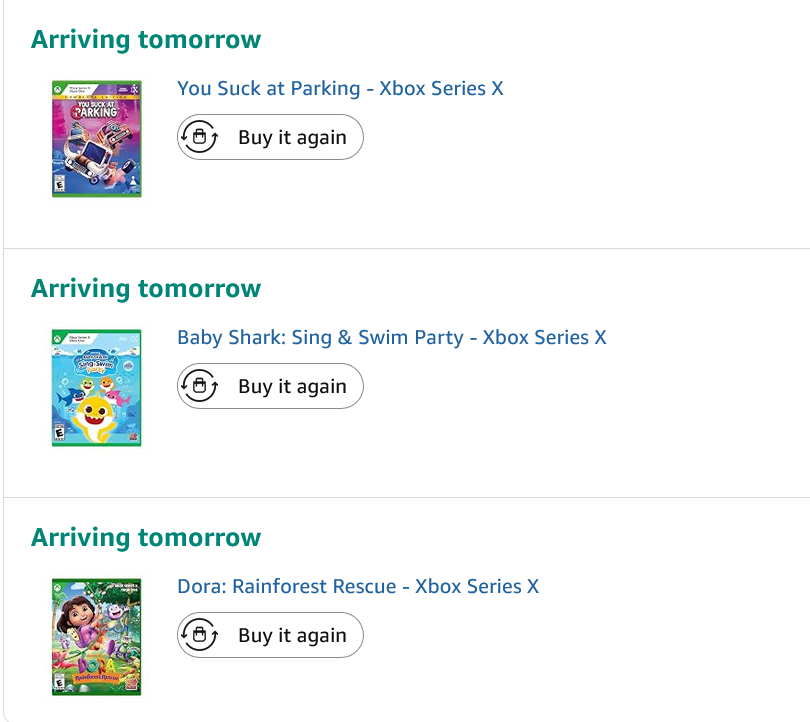
Task: Click reorder icon beside Dora Rainforest Rescue
Action: 199,635
